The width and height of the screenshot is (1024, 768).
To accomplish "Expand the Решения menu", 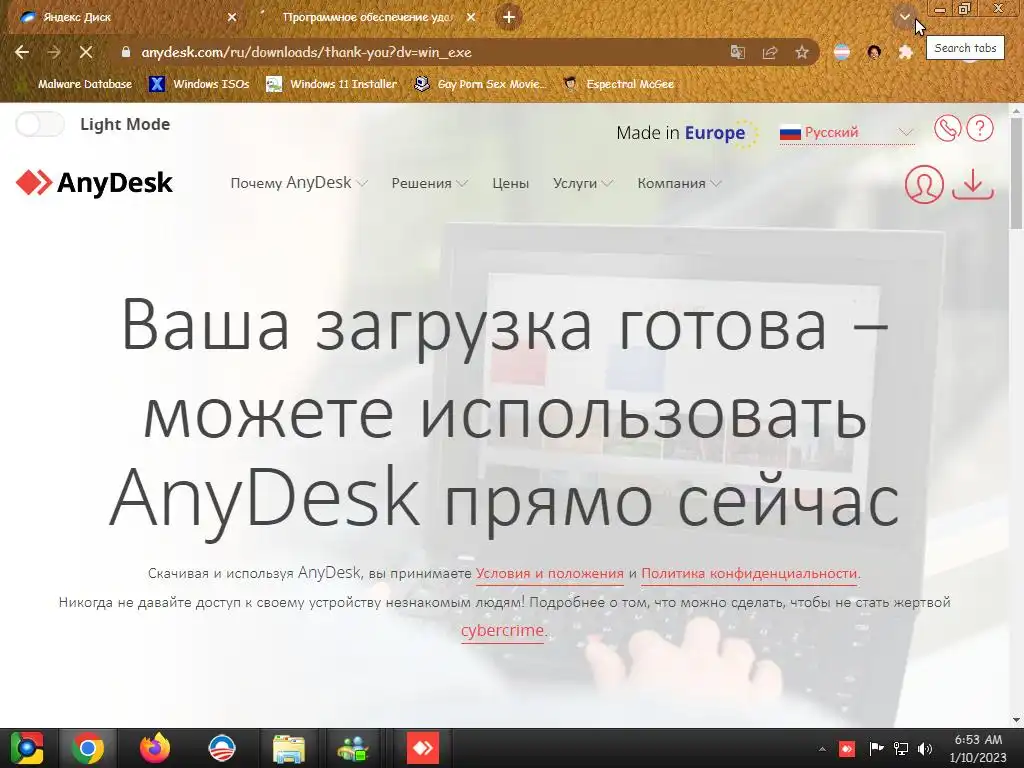I will pos(429,184).
